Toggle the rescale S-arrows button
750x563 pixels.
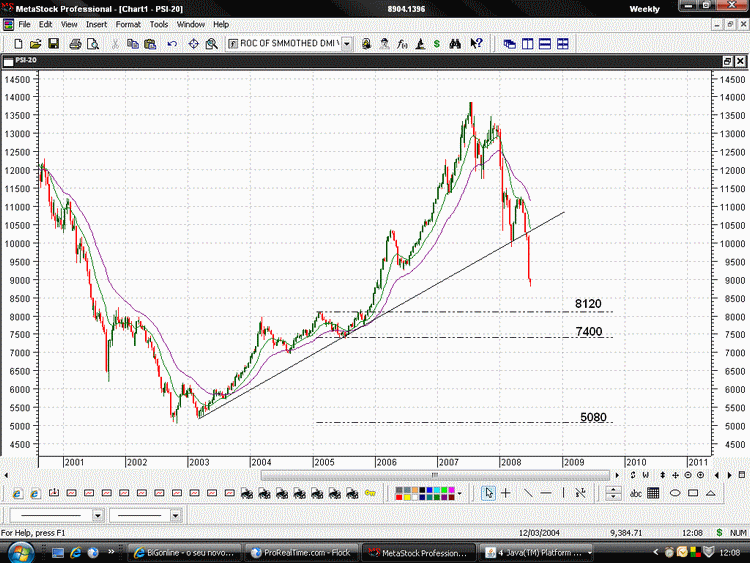coord(633,475)
